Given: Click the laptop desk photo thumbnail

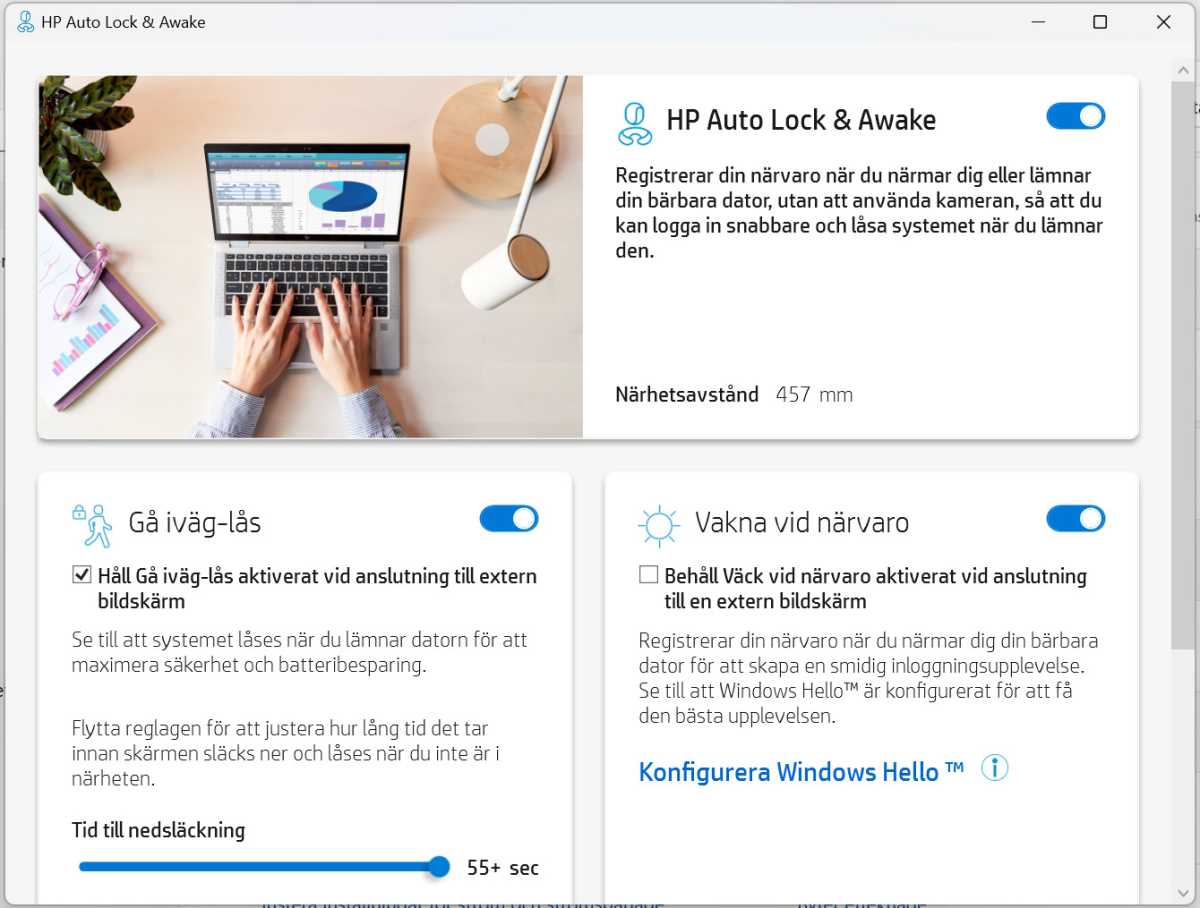Looking at the screenshot, I should 310,257.
